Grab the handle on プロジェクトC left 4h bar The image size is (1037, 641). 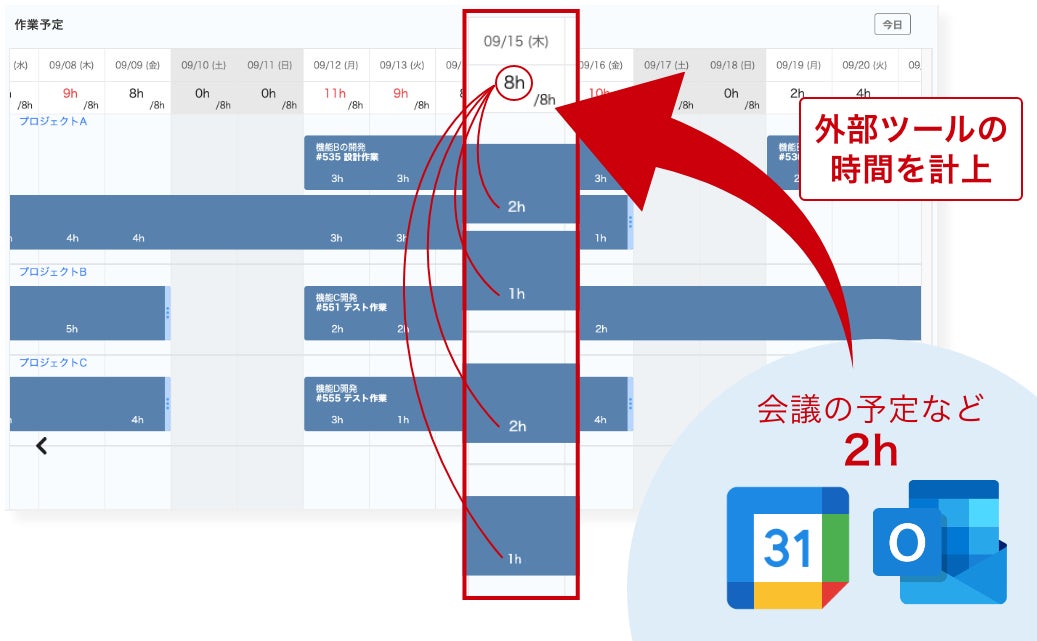click(168, 404)
